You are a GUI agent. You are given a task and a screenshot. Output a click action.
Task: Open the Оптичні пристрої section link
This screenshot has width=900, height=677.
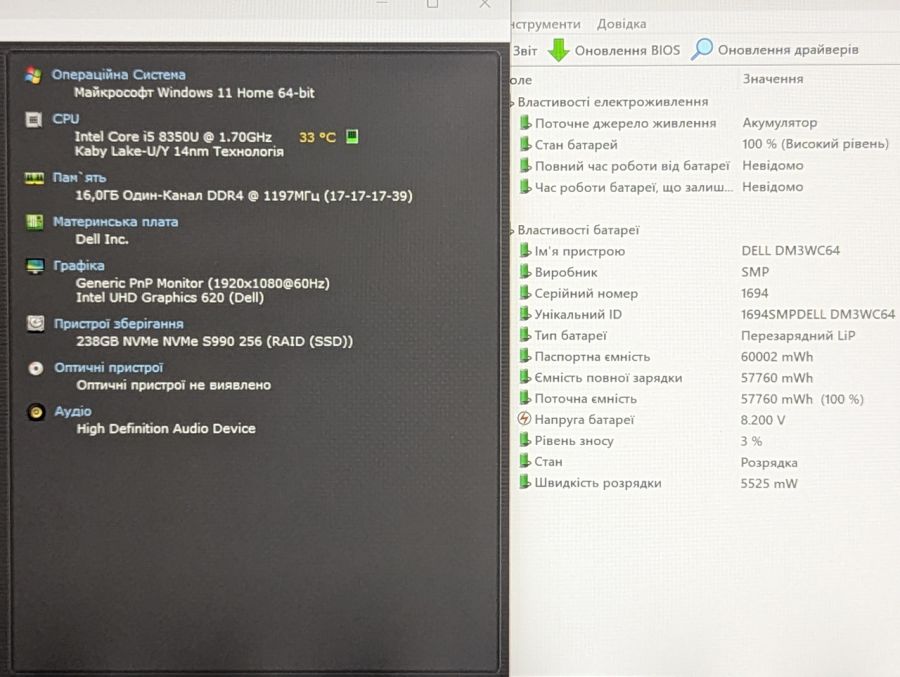[108, 367]
